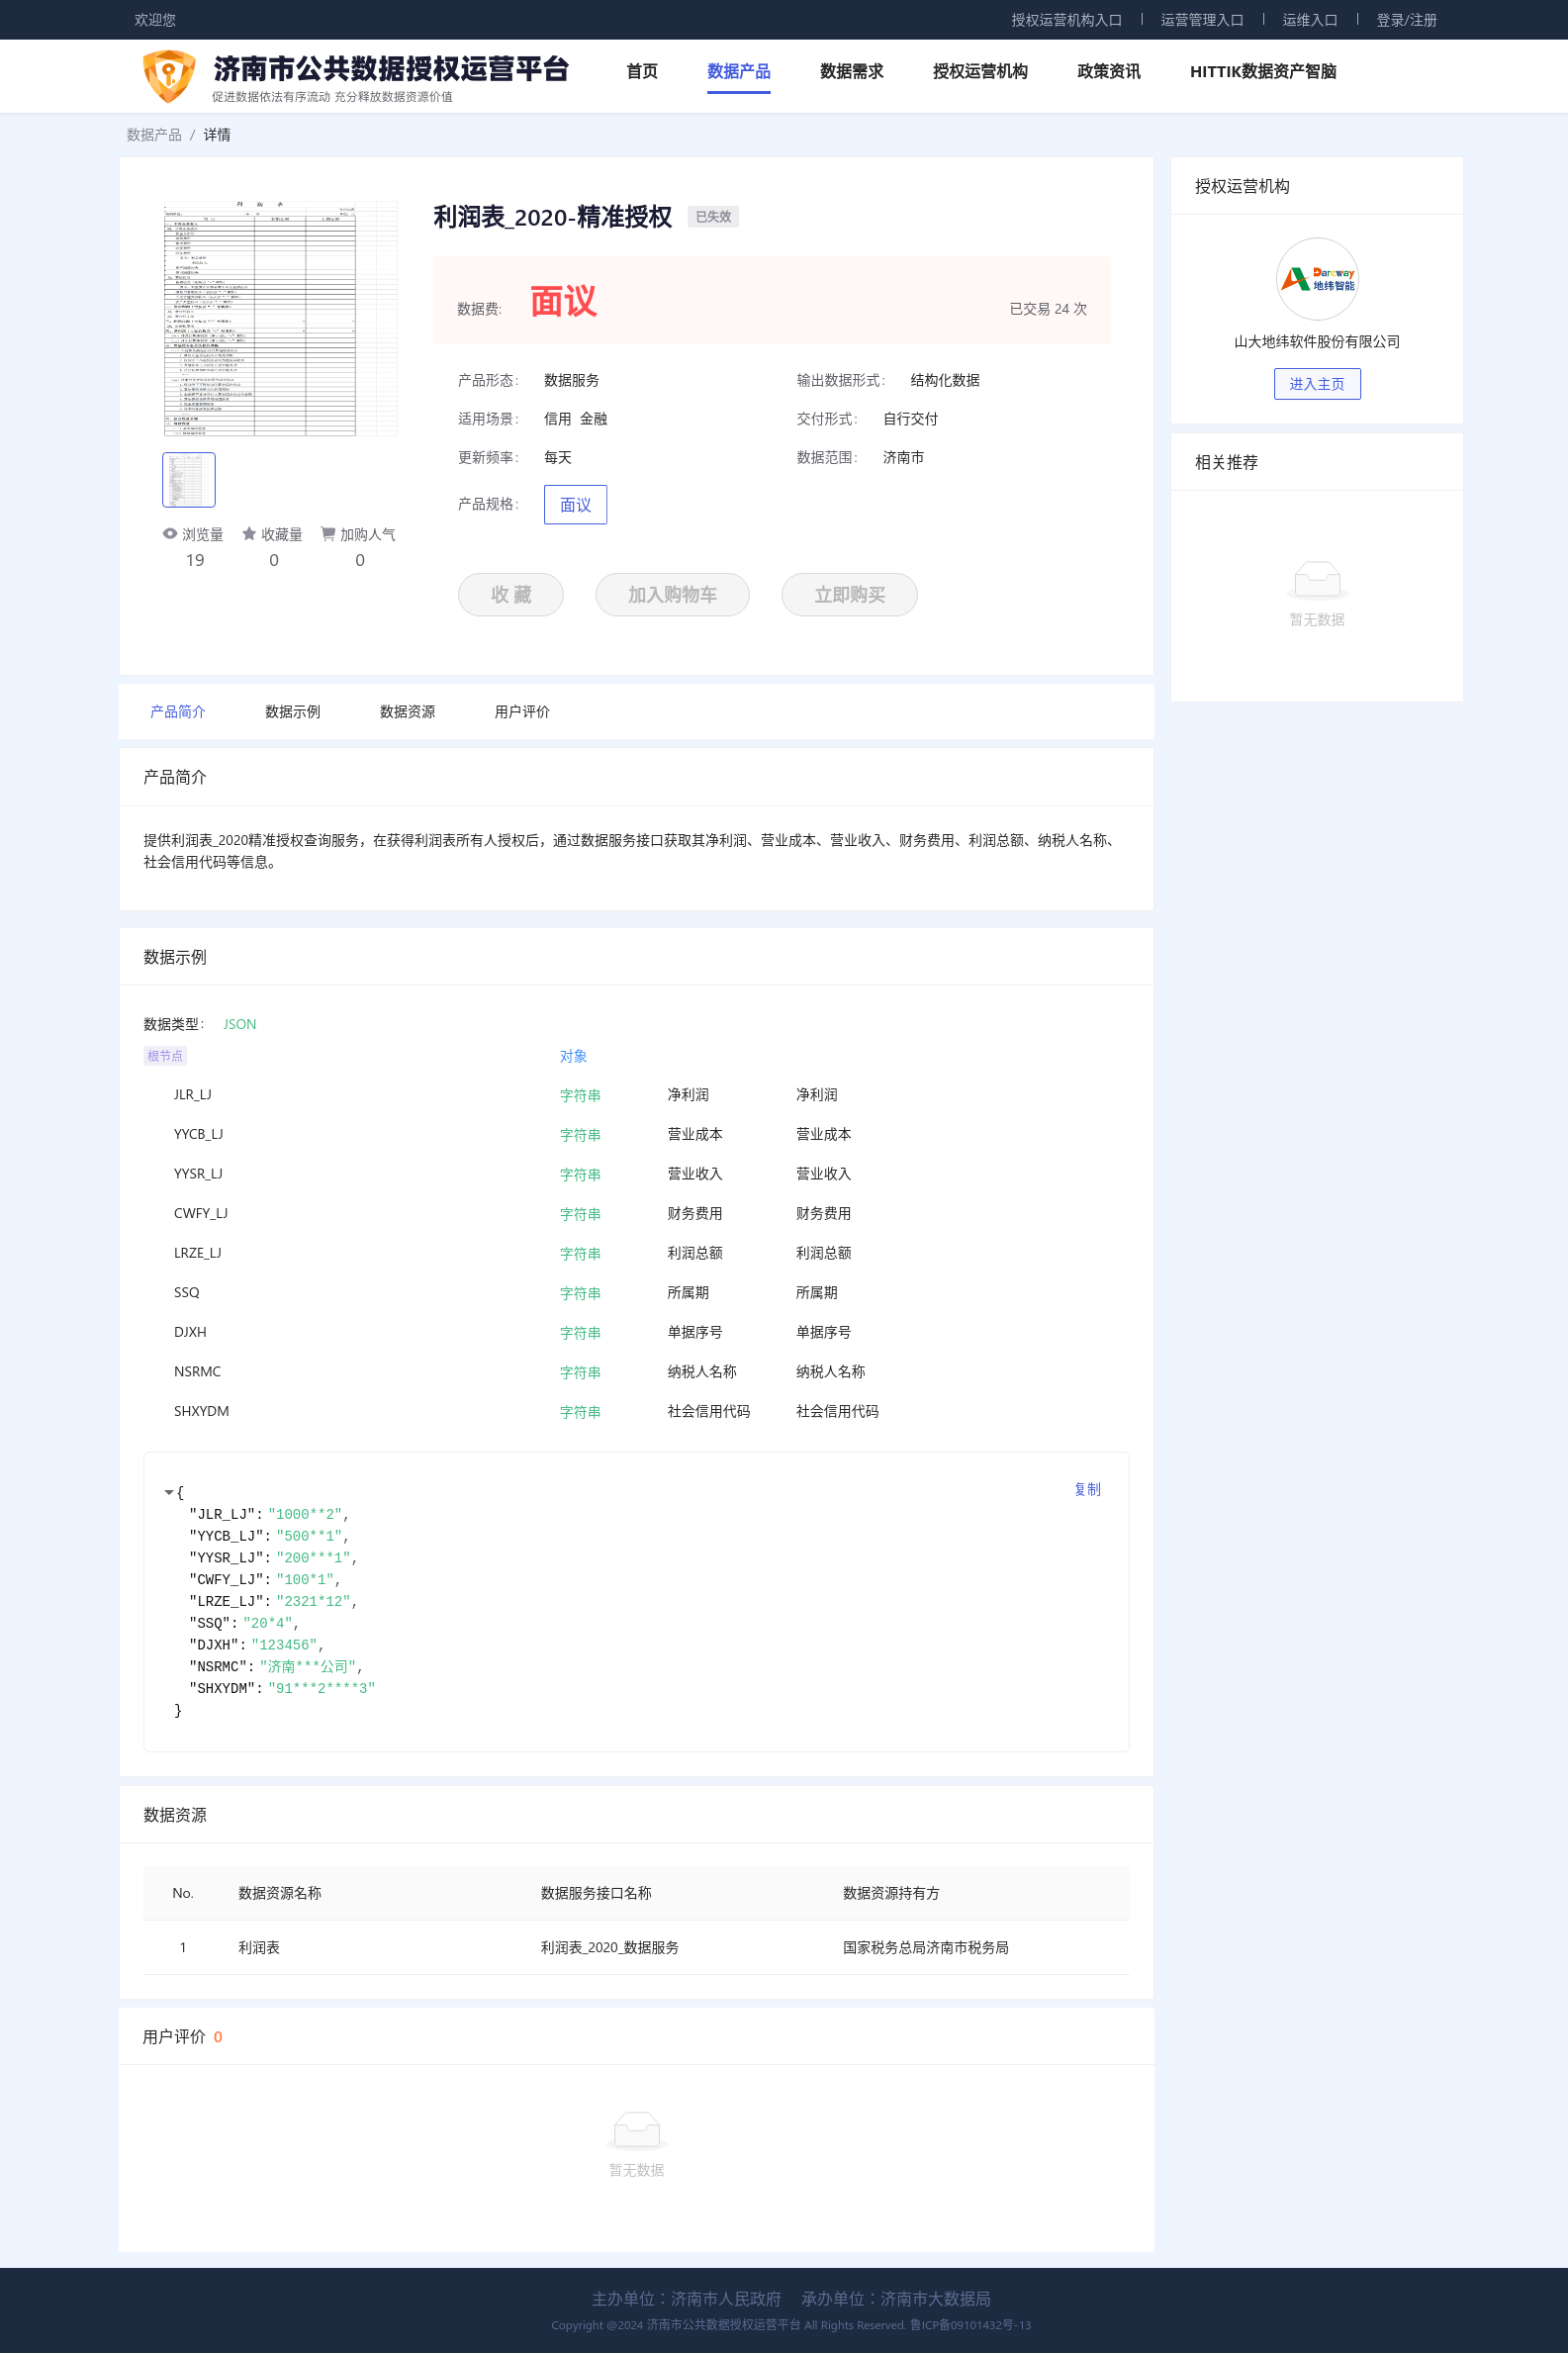Open the 授权运营机构入口 link
The width and height of the screenshot is (1568, 2353).
coord(1066,20)
